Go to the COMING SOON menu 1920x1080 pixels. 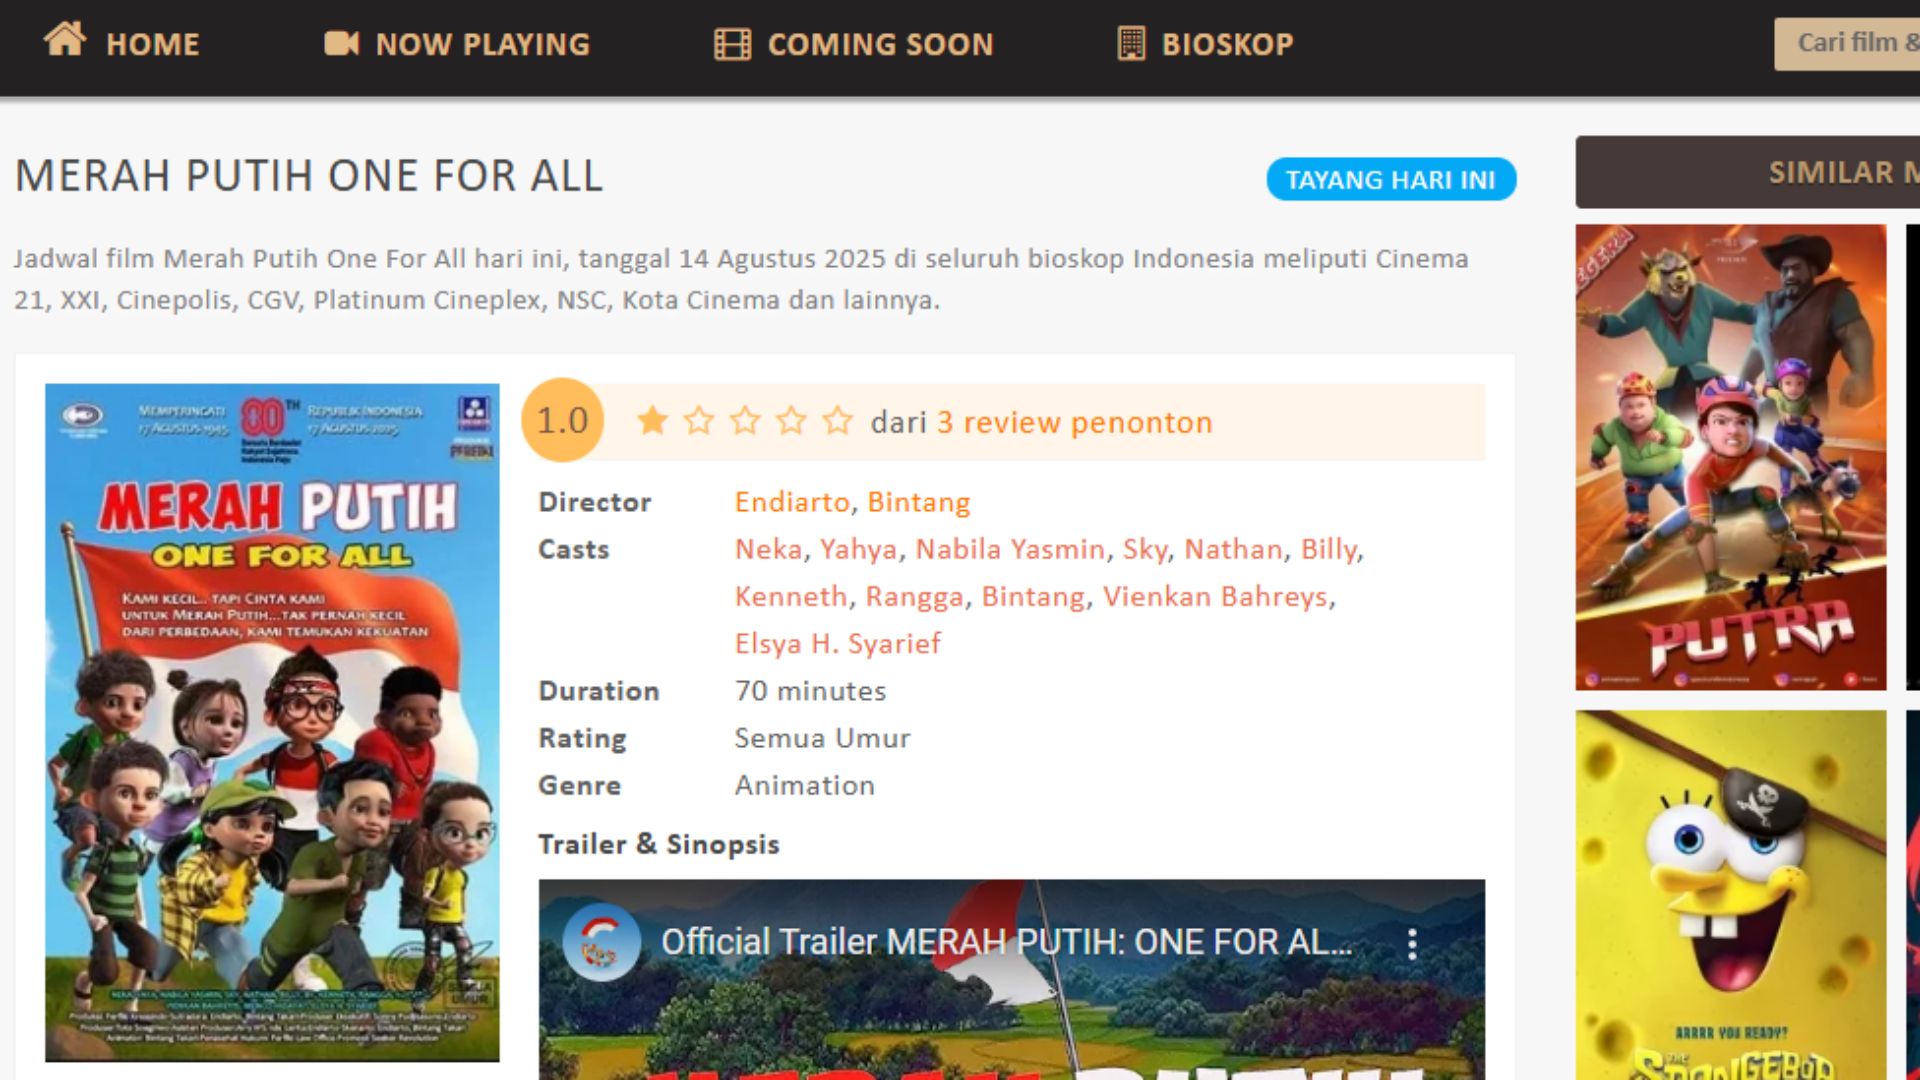pos(880,44)
